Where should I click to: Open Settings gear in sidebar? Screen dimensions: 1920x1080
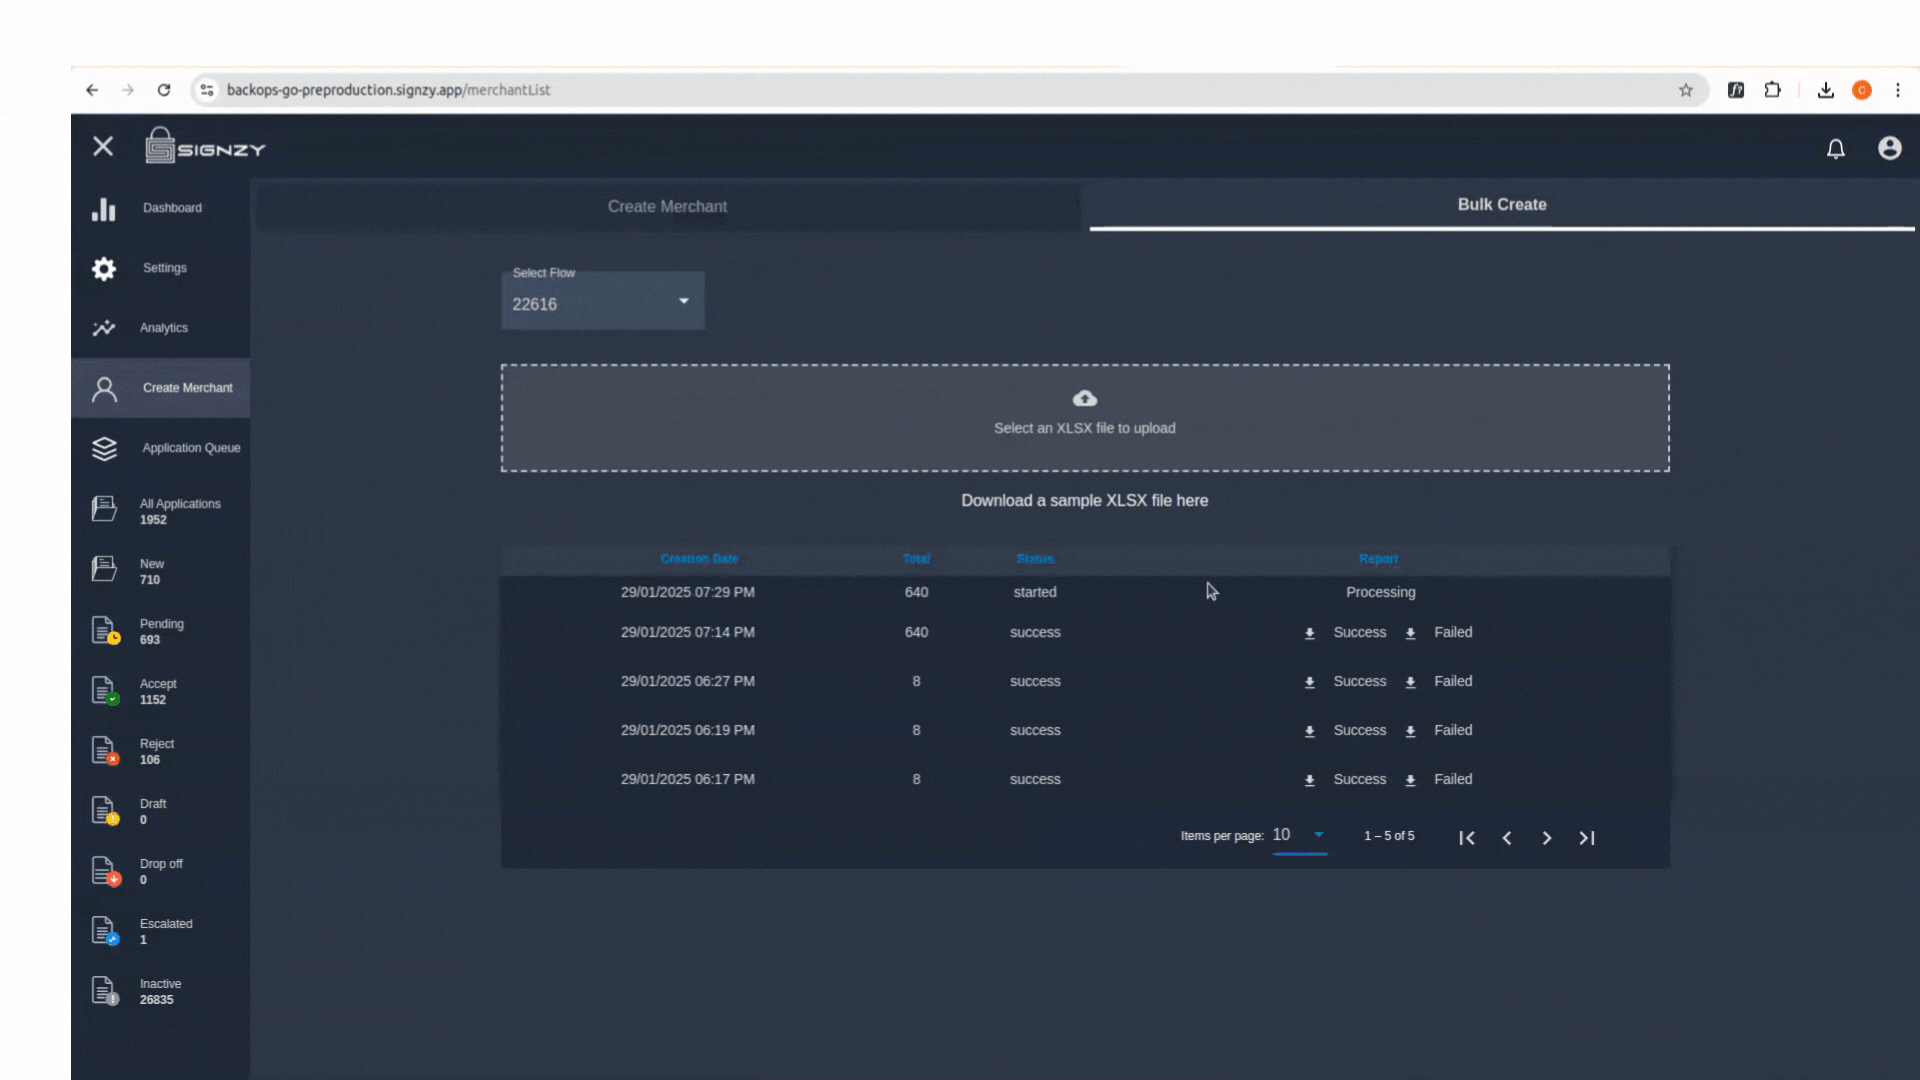160,268
